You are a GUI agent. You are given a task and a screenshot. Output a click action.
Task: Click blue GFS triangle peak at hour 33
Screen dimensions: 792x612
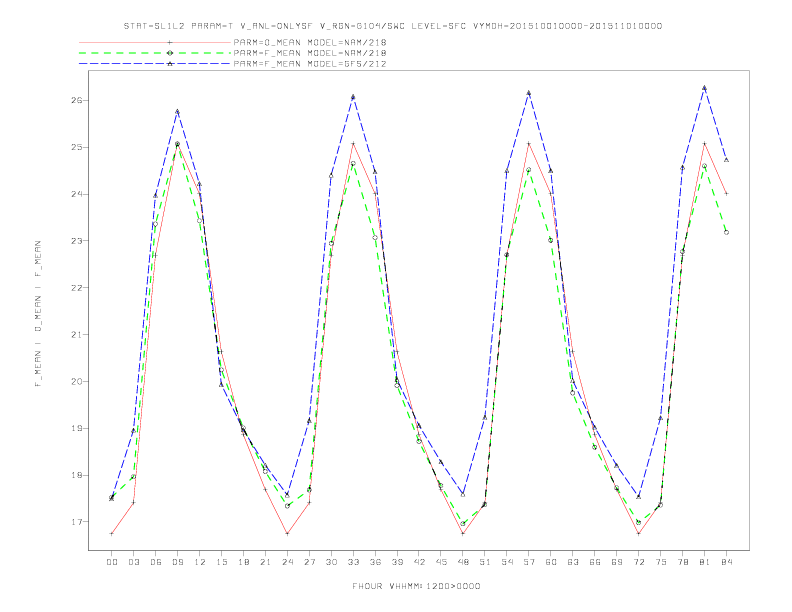click(x=353, y=97)
